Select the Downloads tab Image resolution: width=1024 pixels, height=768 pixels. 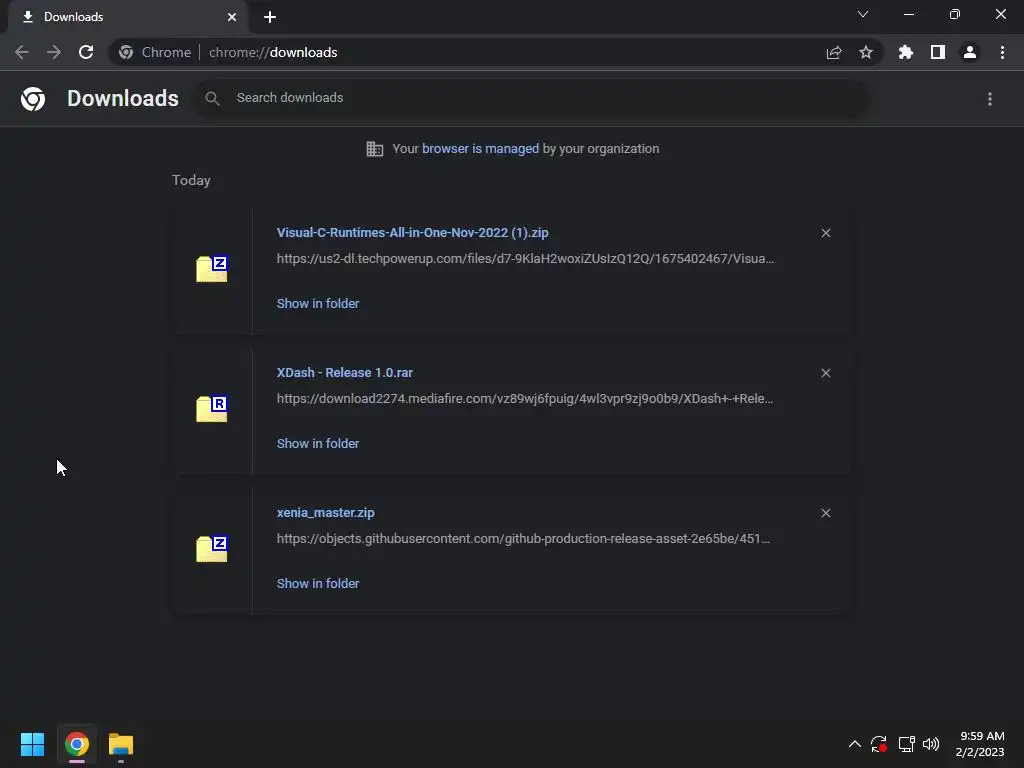128,17
